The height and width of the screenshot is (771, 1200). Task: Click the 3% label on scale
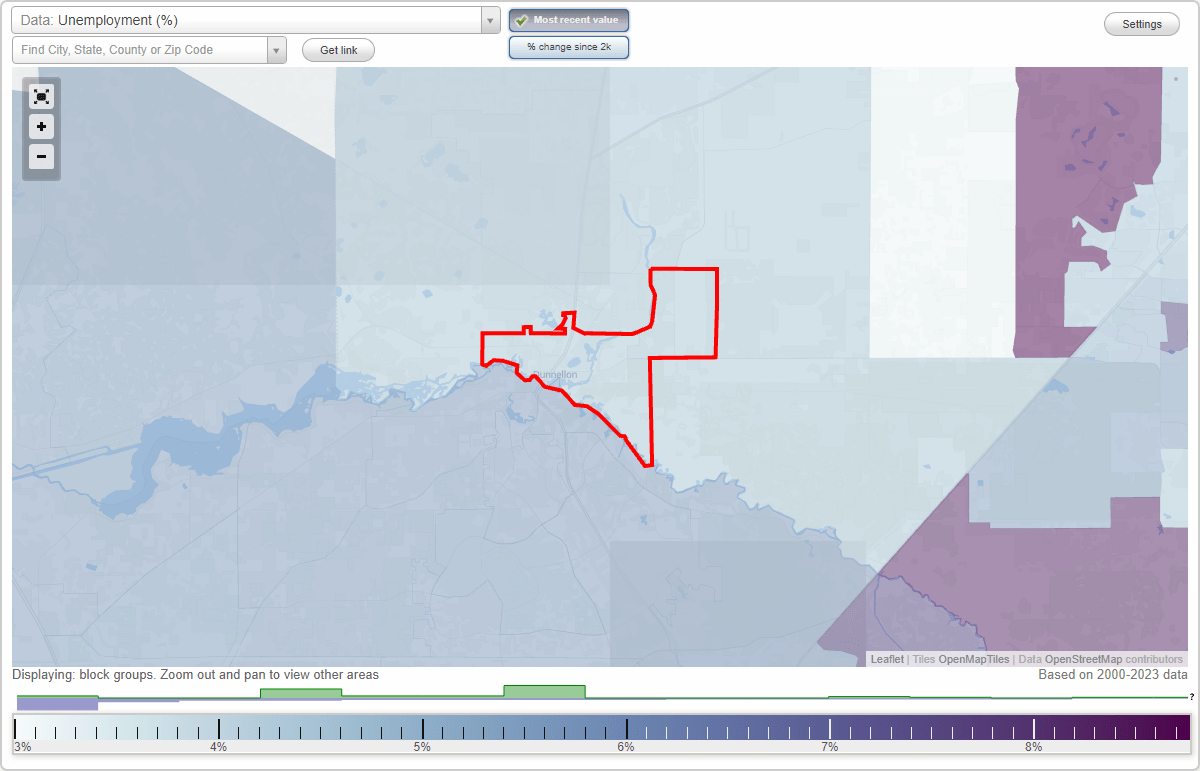(22, 747)
